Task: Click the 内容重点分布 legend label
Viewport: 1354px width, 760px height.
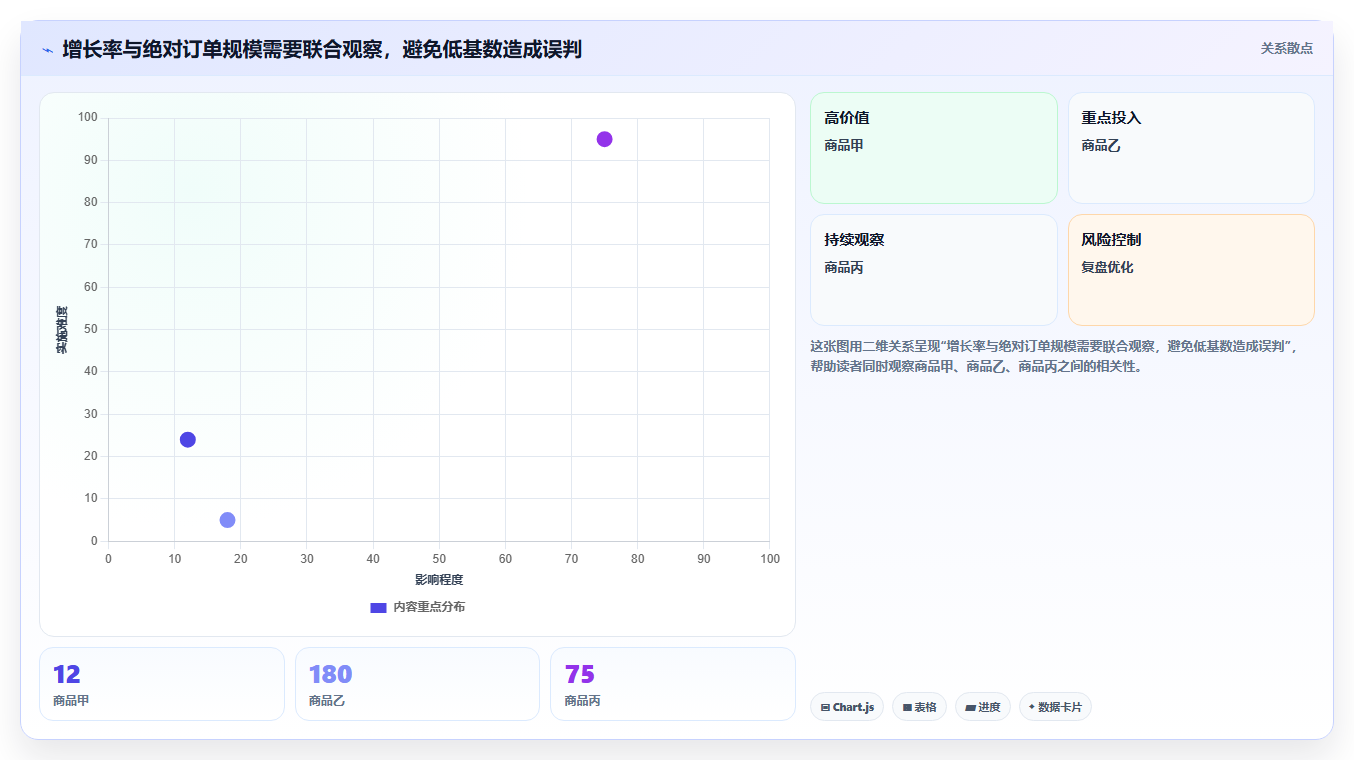Action: tap(429, 608)
